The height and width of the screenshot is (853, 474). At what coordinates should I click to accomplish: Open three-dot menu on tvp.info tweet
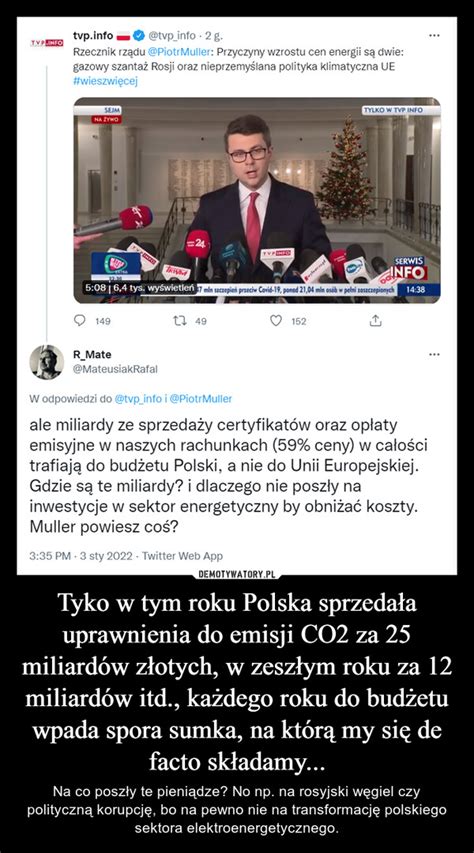pos(434,36)
